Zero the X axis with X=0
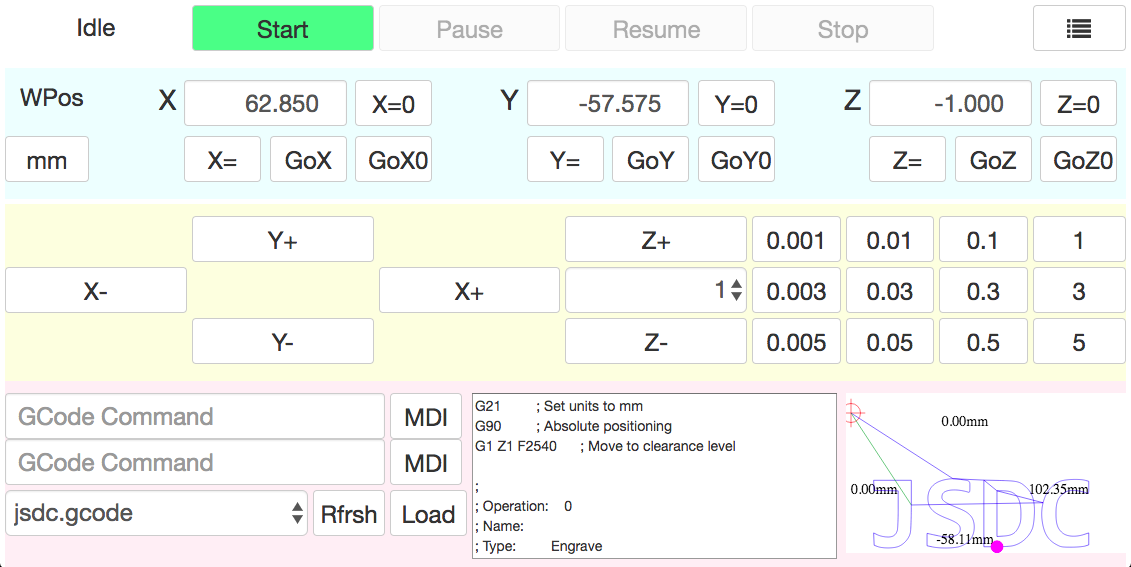1131x567 pixels. (x=393, y=104)
